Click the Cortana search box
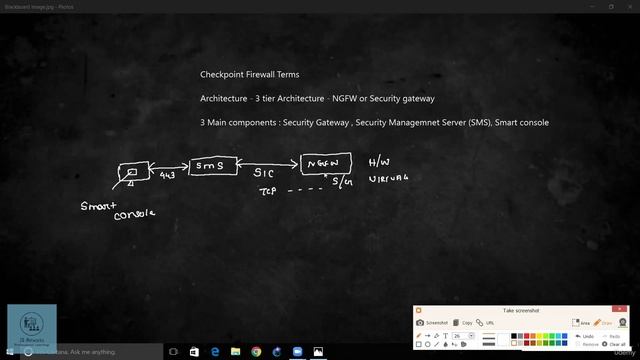The width and height of the screenshot is (640, 360). click(91, 352)
